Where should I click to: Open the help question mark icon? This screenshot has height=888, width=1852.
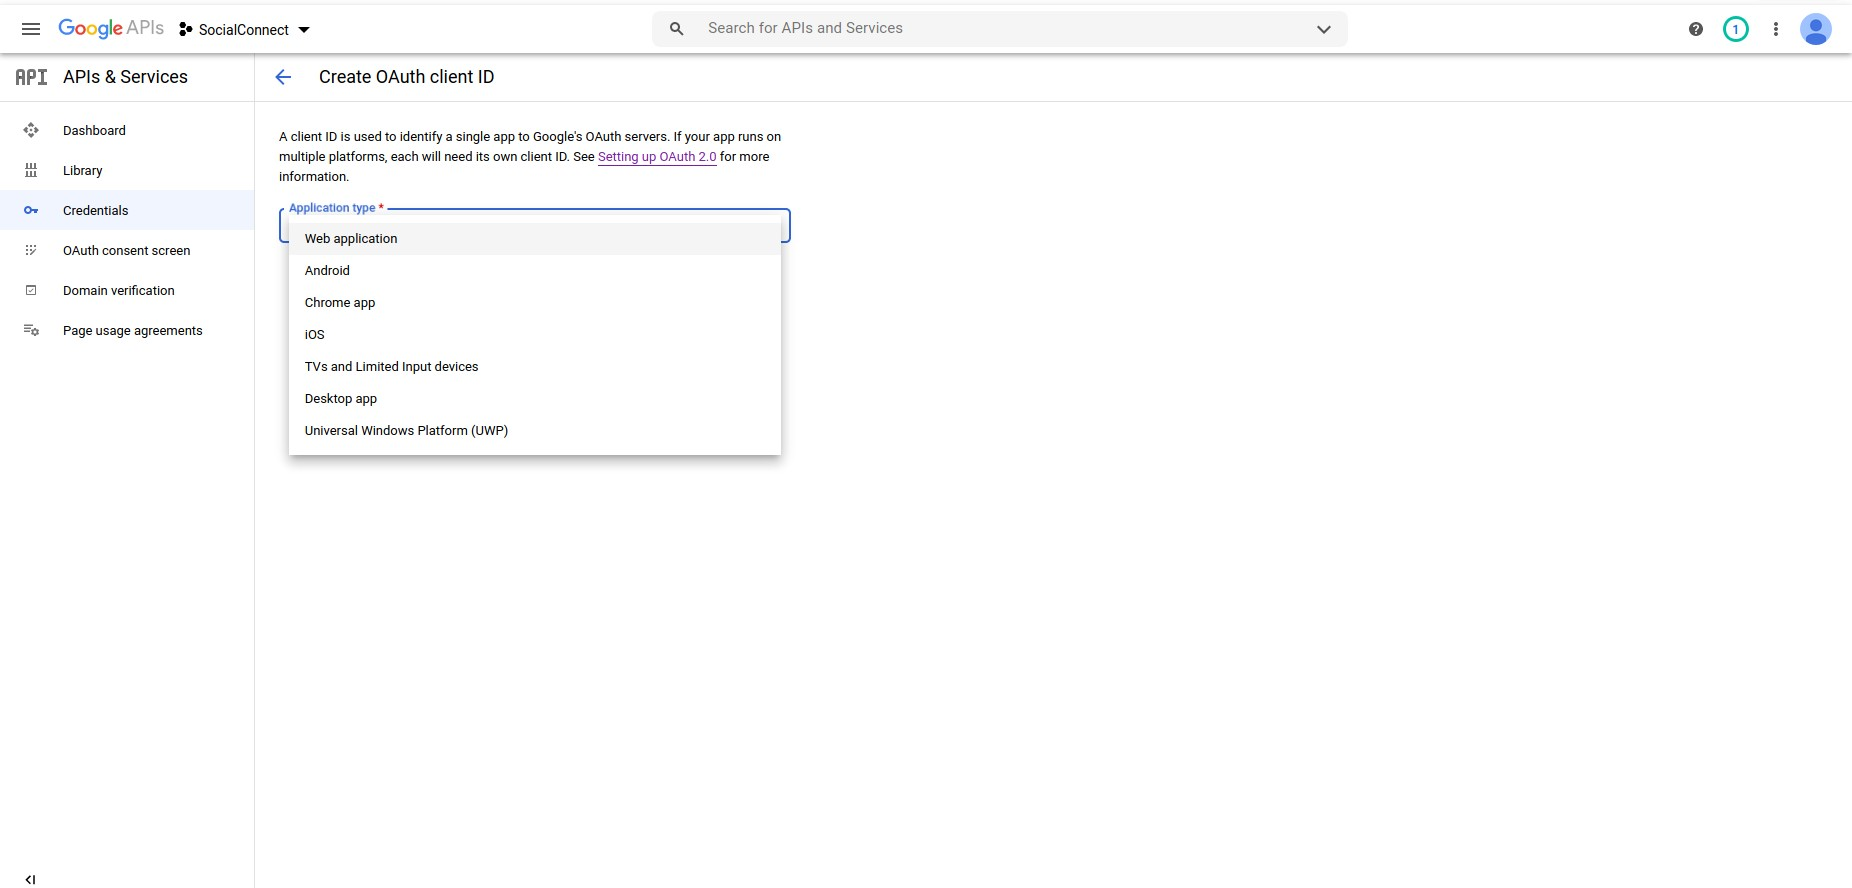click(1695, 29)
